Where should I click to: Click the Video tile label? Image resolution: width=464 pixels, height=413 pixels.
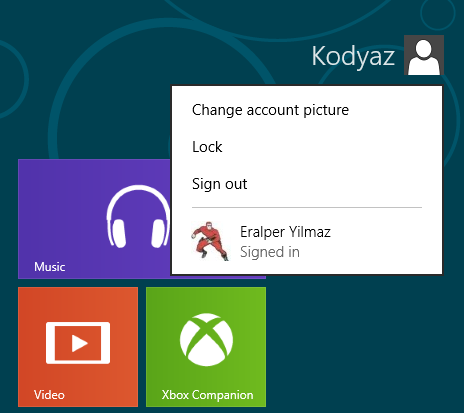point(49,395)
